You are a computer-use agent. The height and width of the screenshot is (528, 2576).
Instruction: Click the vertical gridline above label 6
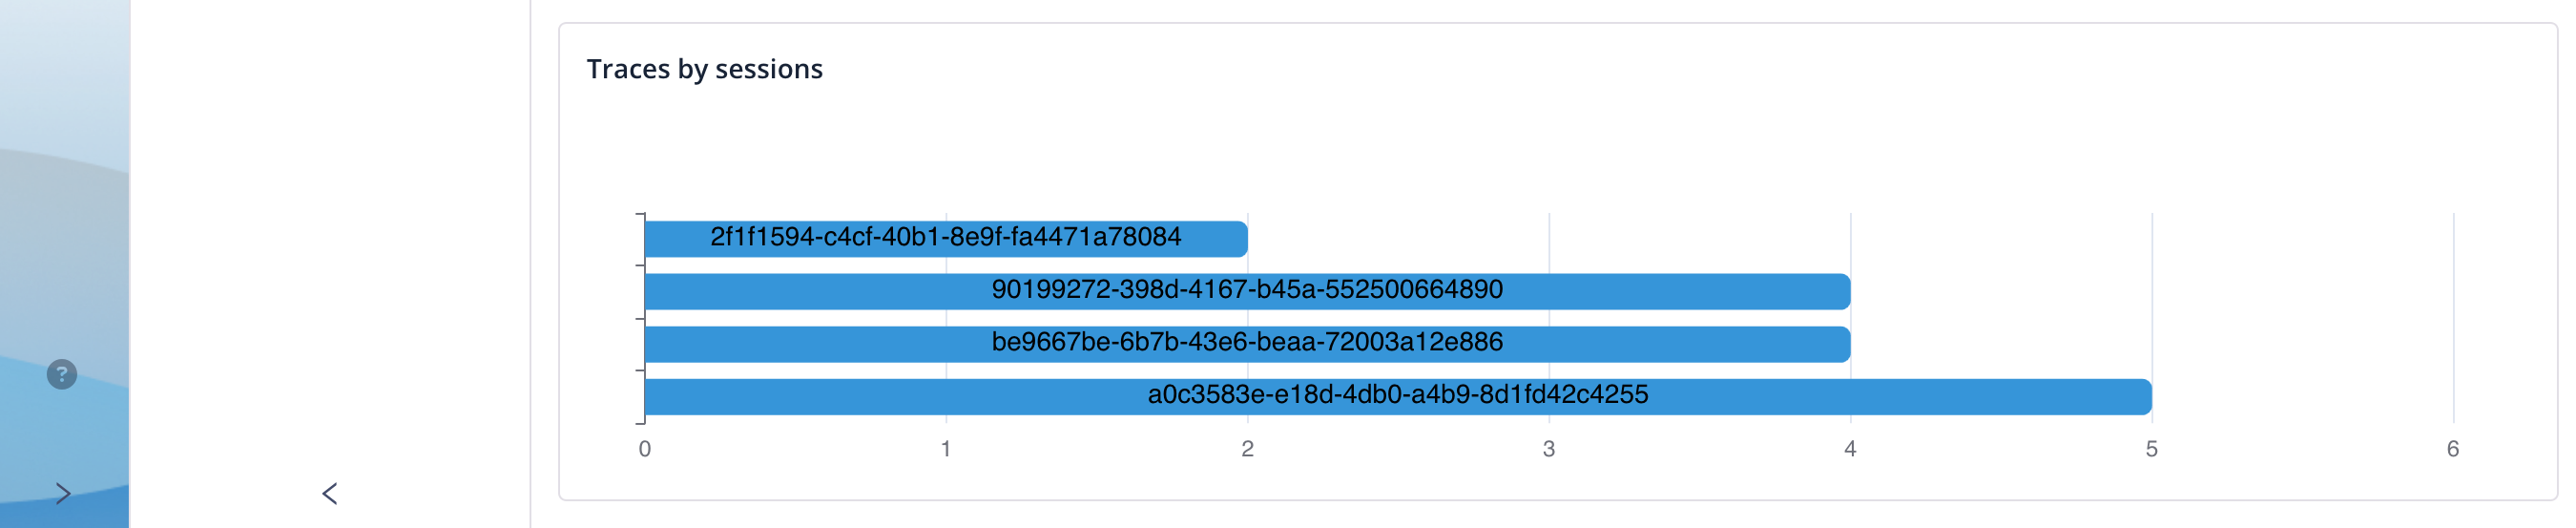2453,318
